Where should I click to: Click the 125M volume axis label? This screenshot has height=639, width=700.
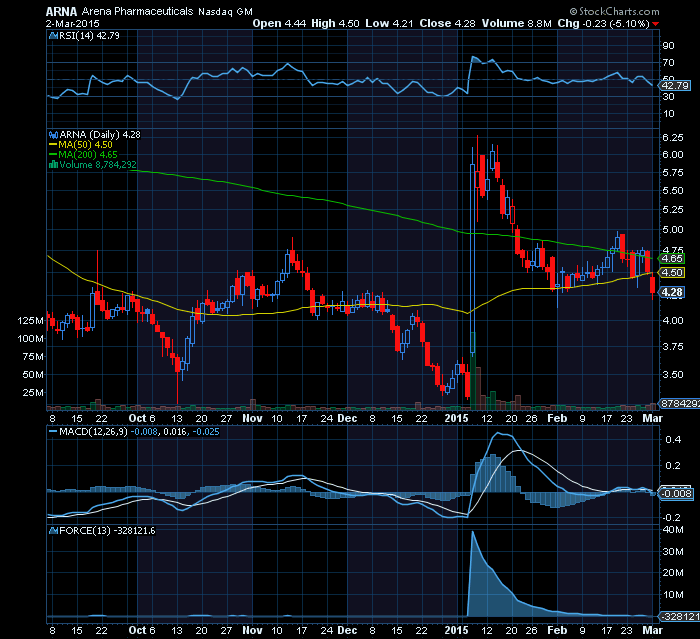(30, 321)
